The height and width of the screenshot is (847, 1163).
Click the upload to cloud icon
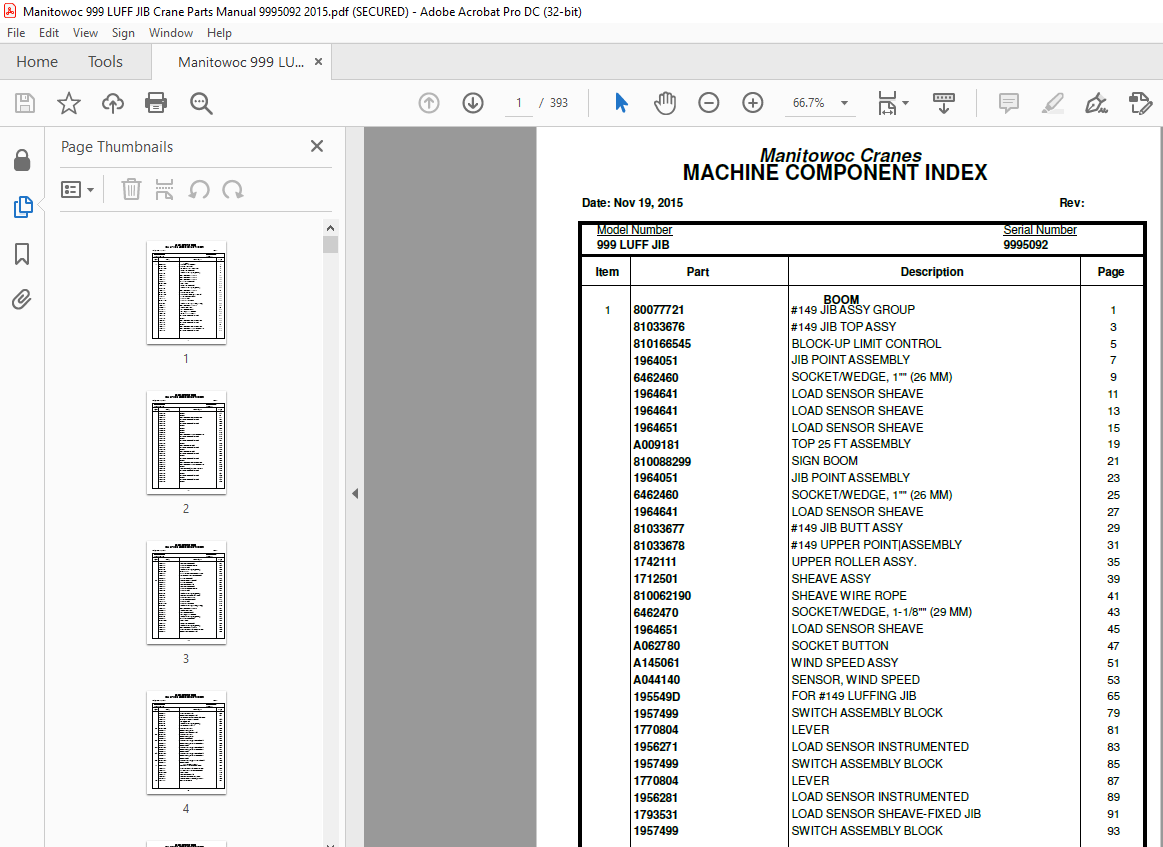tap(113, 103)
